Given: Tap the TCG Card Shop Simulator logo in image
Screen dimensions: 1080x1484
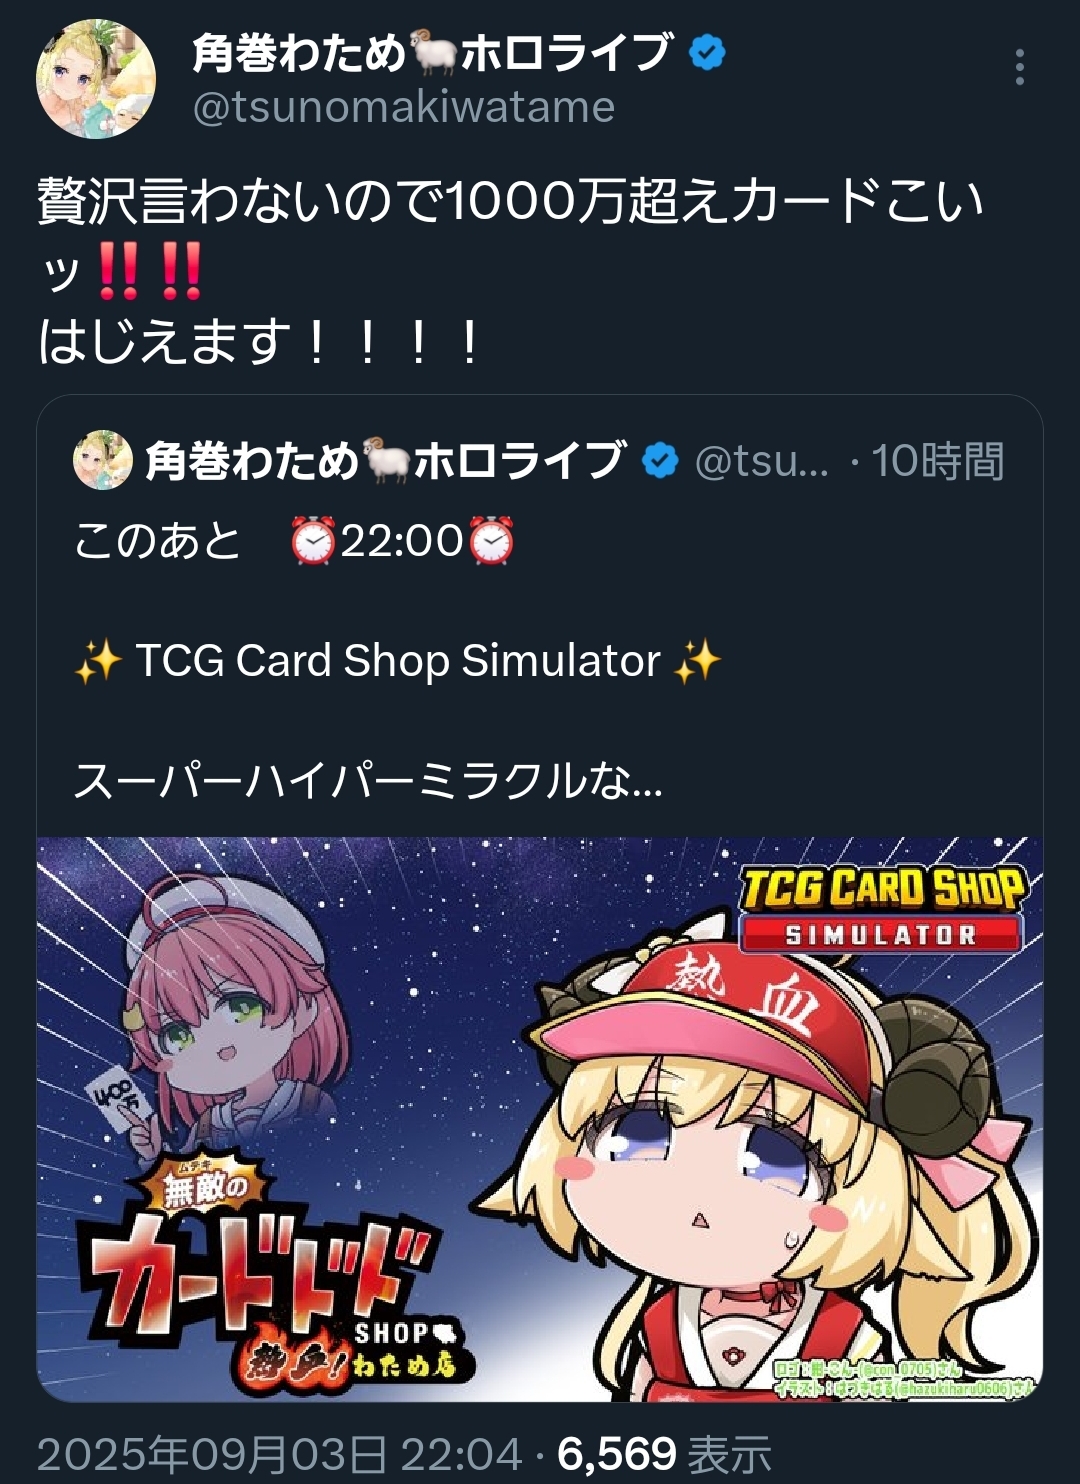Looking at the screenshot, I should click(x=882, y=907).
